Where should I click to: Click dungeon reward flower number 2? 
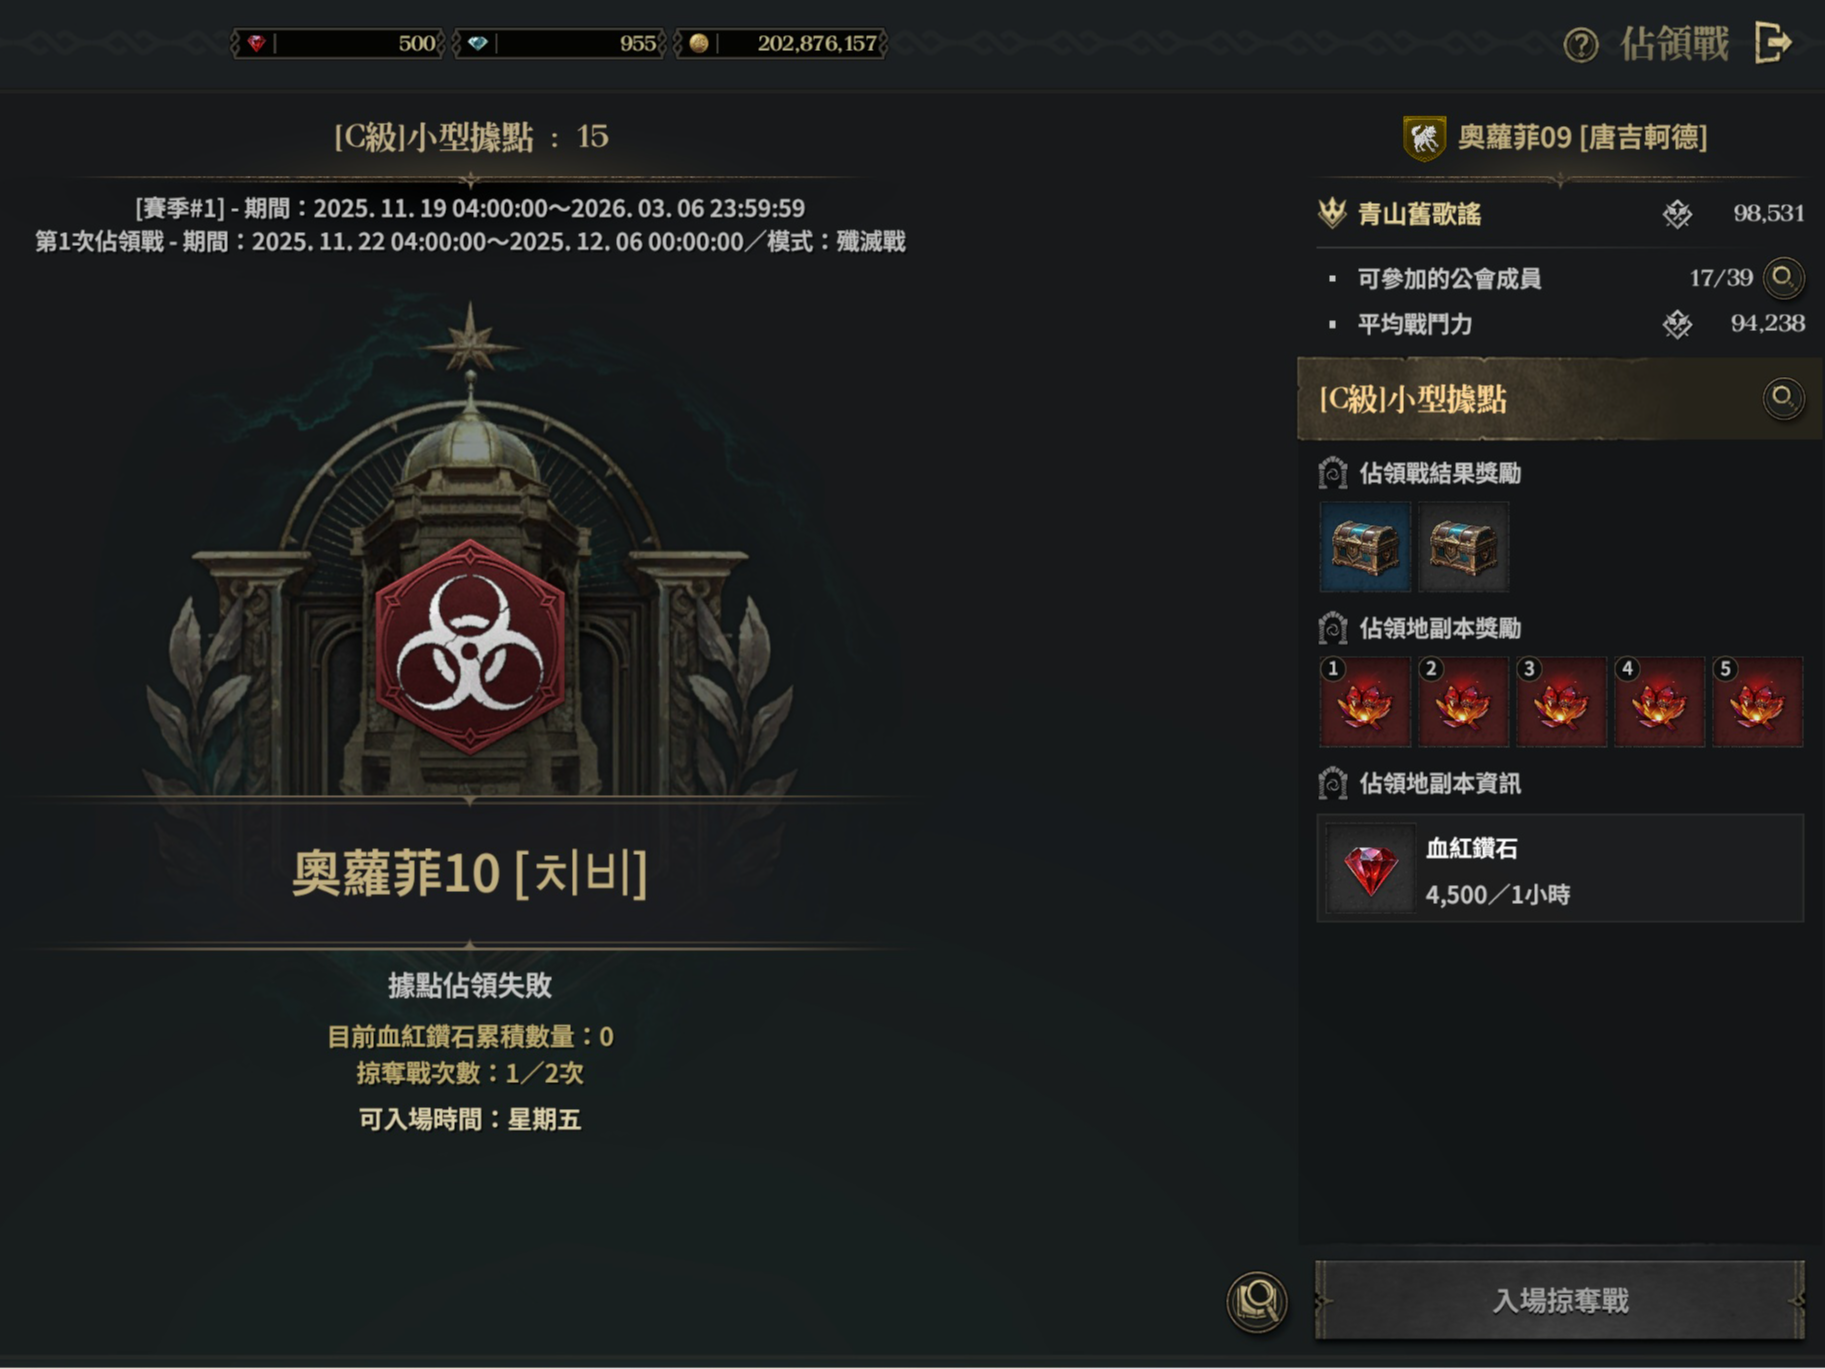coord(1463,702)
